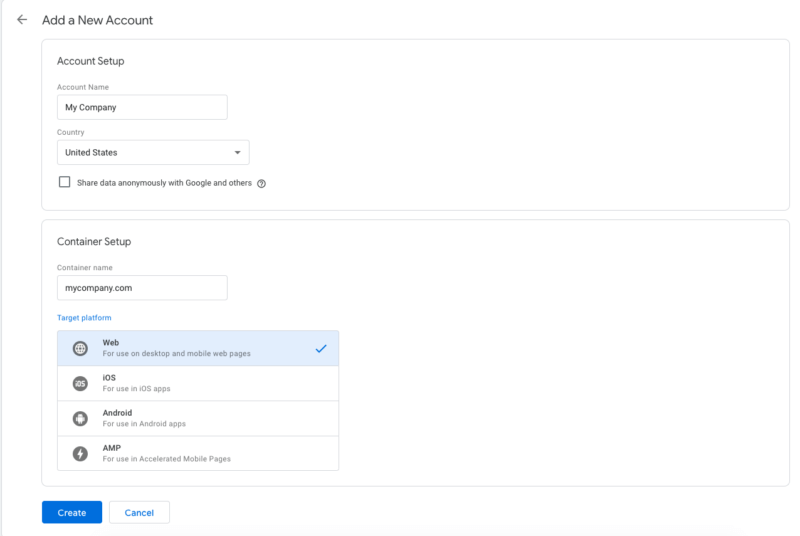
Task: Choose the Android target platform option
Action: pos(198,419)
